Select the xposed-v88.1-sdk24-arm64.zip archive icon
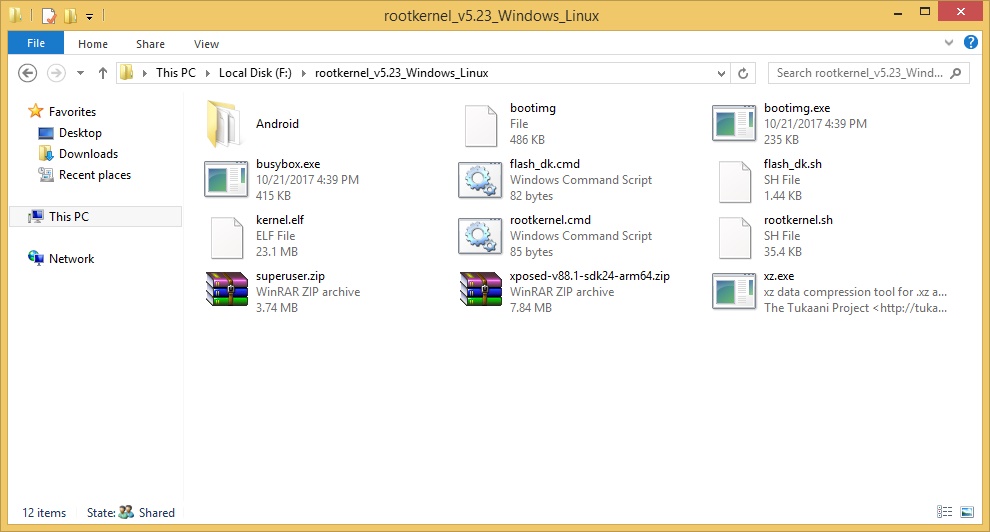The image size is (990, 532). (480, 289)
